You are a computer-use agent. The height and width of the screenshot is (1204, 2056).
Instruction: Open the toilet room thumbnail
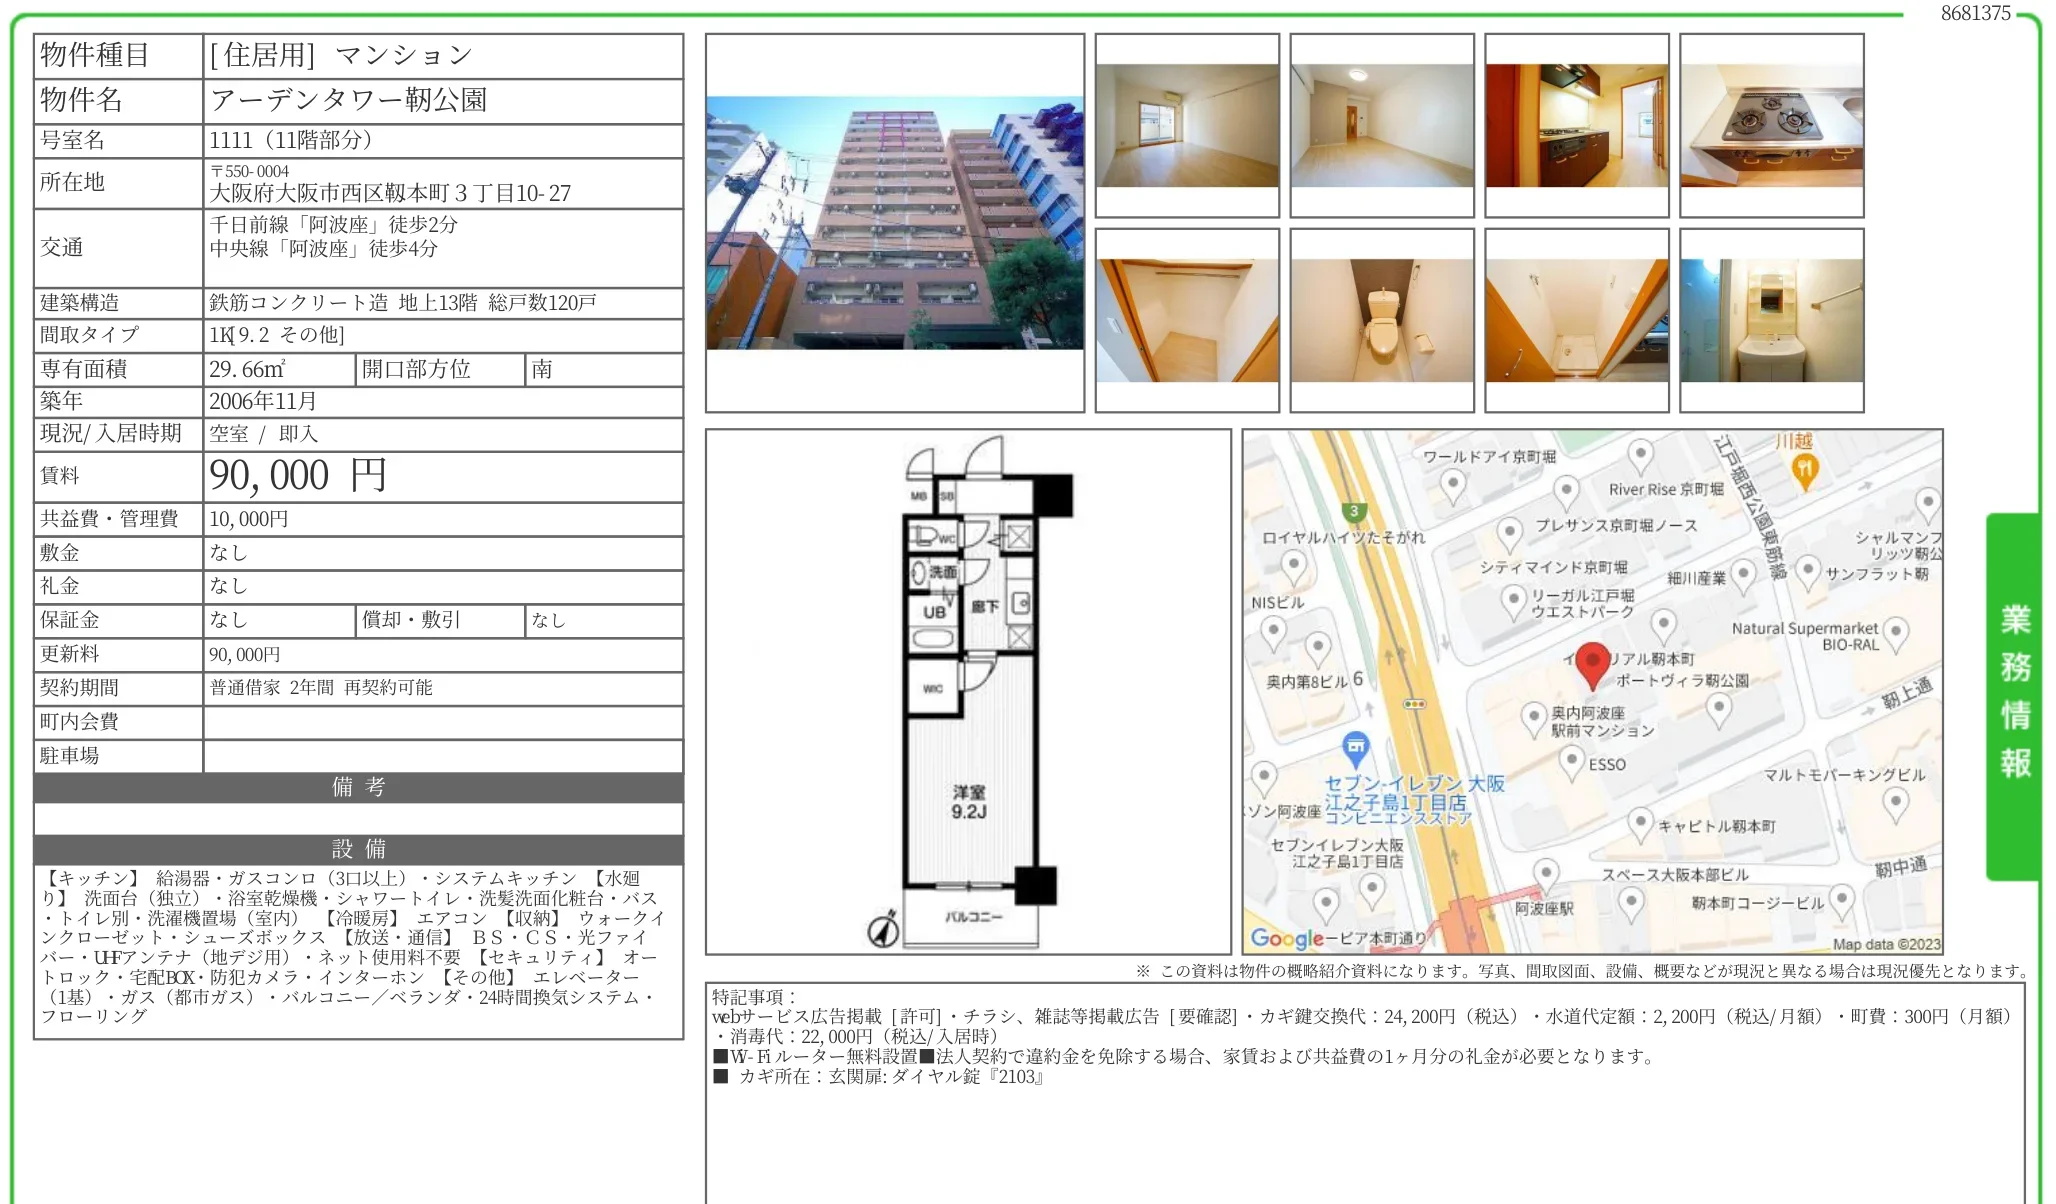tap(1381, 321)
